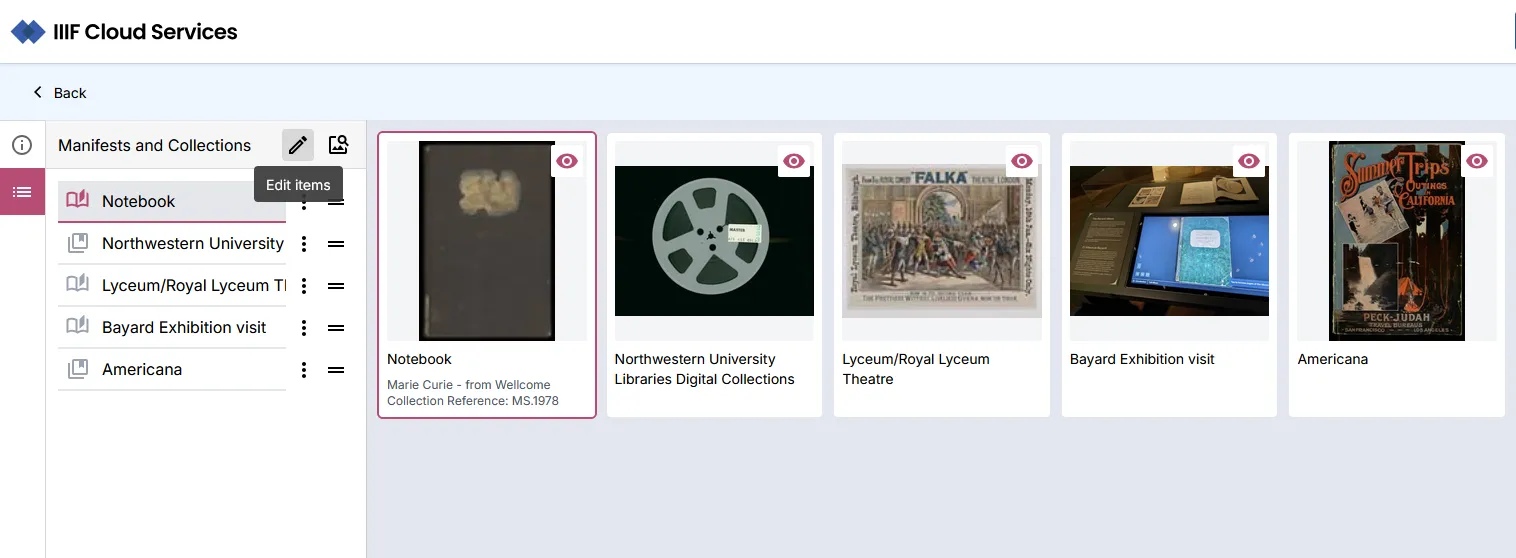Click the Americana card title
Viewport: 1516px width, 558px height.
1333,359
